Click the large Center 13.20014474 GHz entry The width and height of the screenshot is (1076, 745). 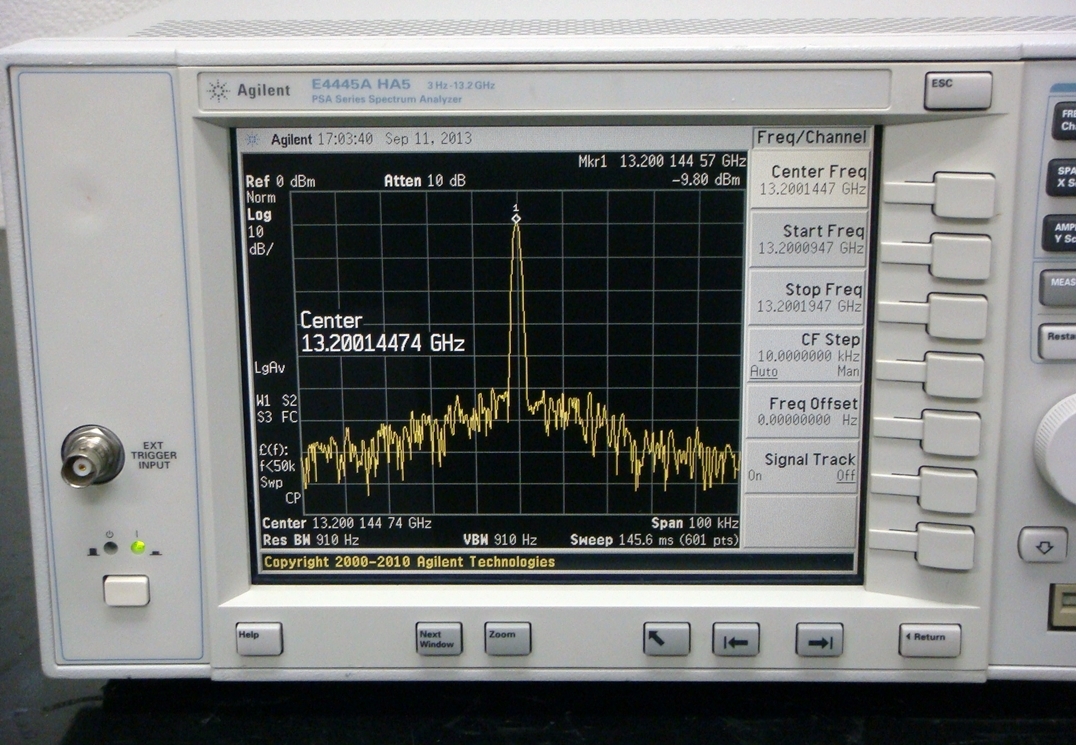383,332
